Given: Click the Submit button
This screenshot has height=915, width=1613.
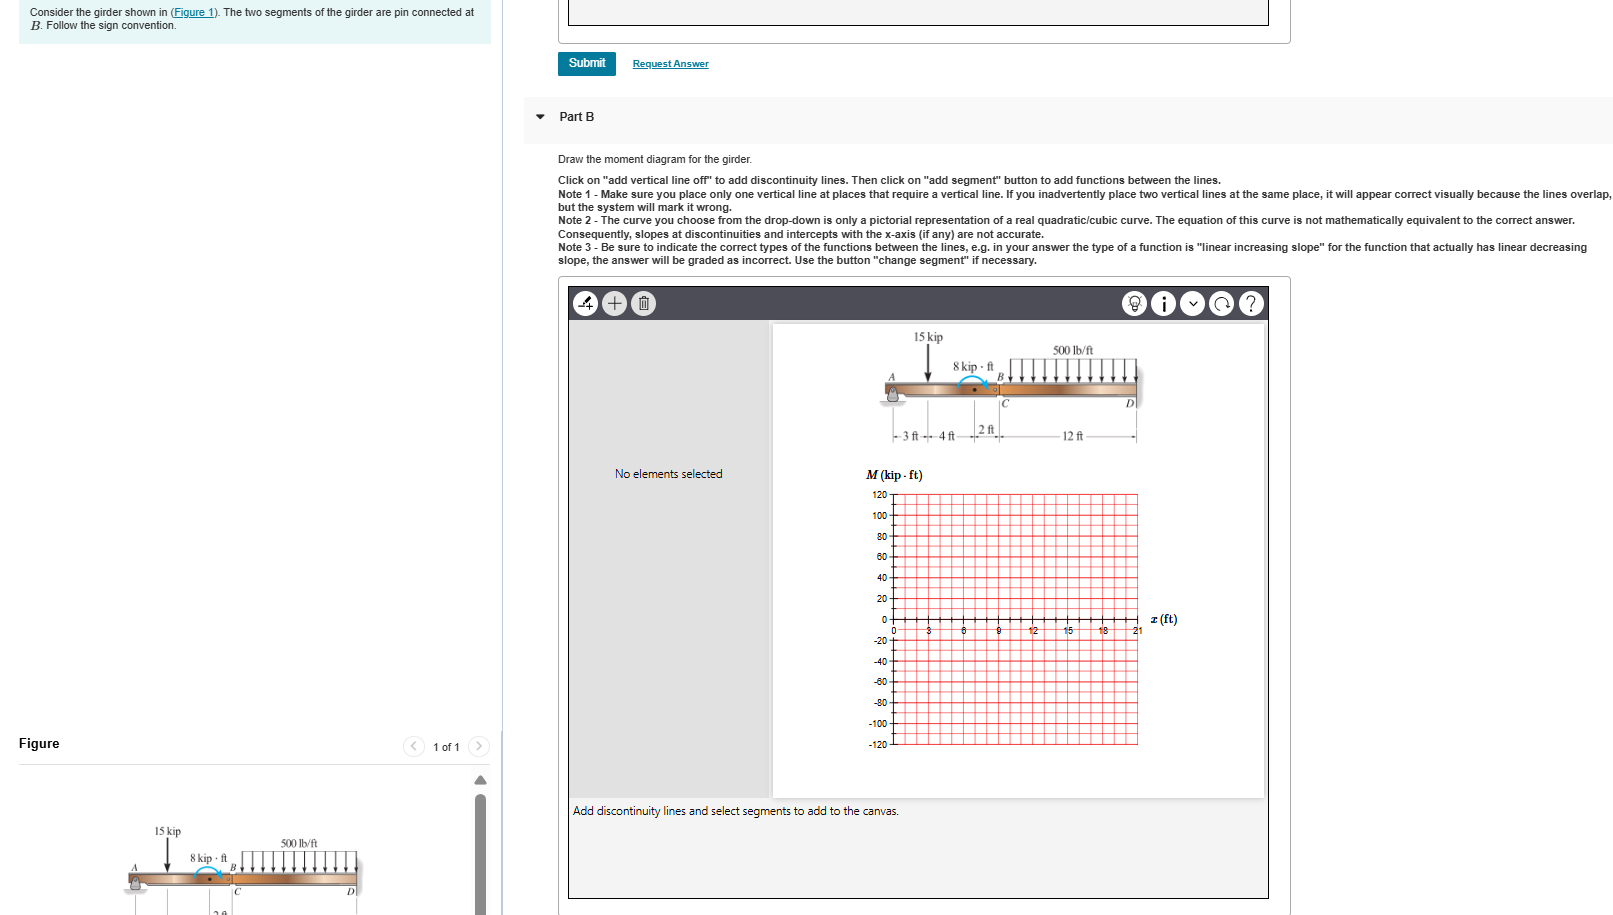Looking at the screenshot, I should [x=587, y=63].
